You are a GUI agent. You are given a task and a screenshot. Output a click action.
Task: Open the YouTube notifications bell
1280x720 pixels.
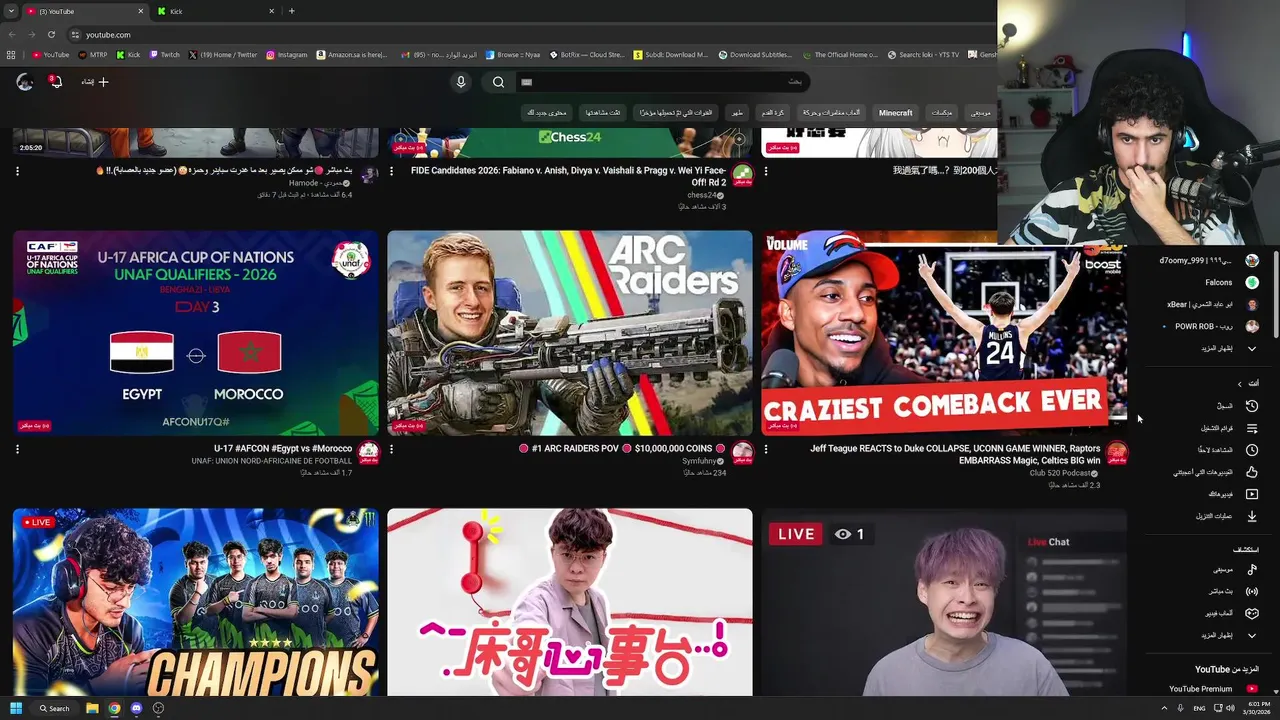point(56,82)
